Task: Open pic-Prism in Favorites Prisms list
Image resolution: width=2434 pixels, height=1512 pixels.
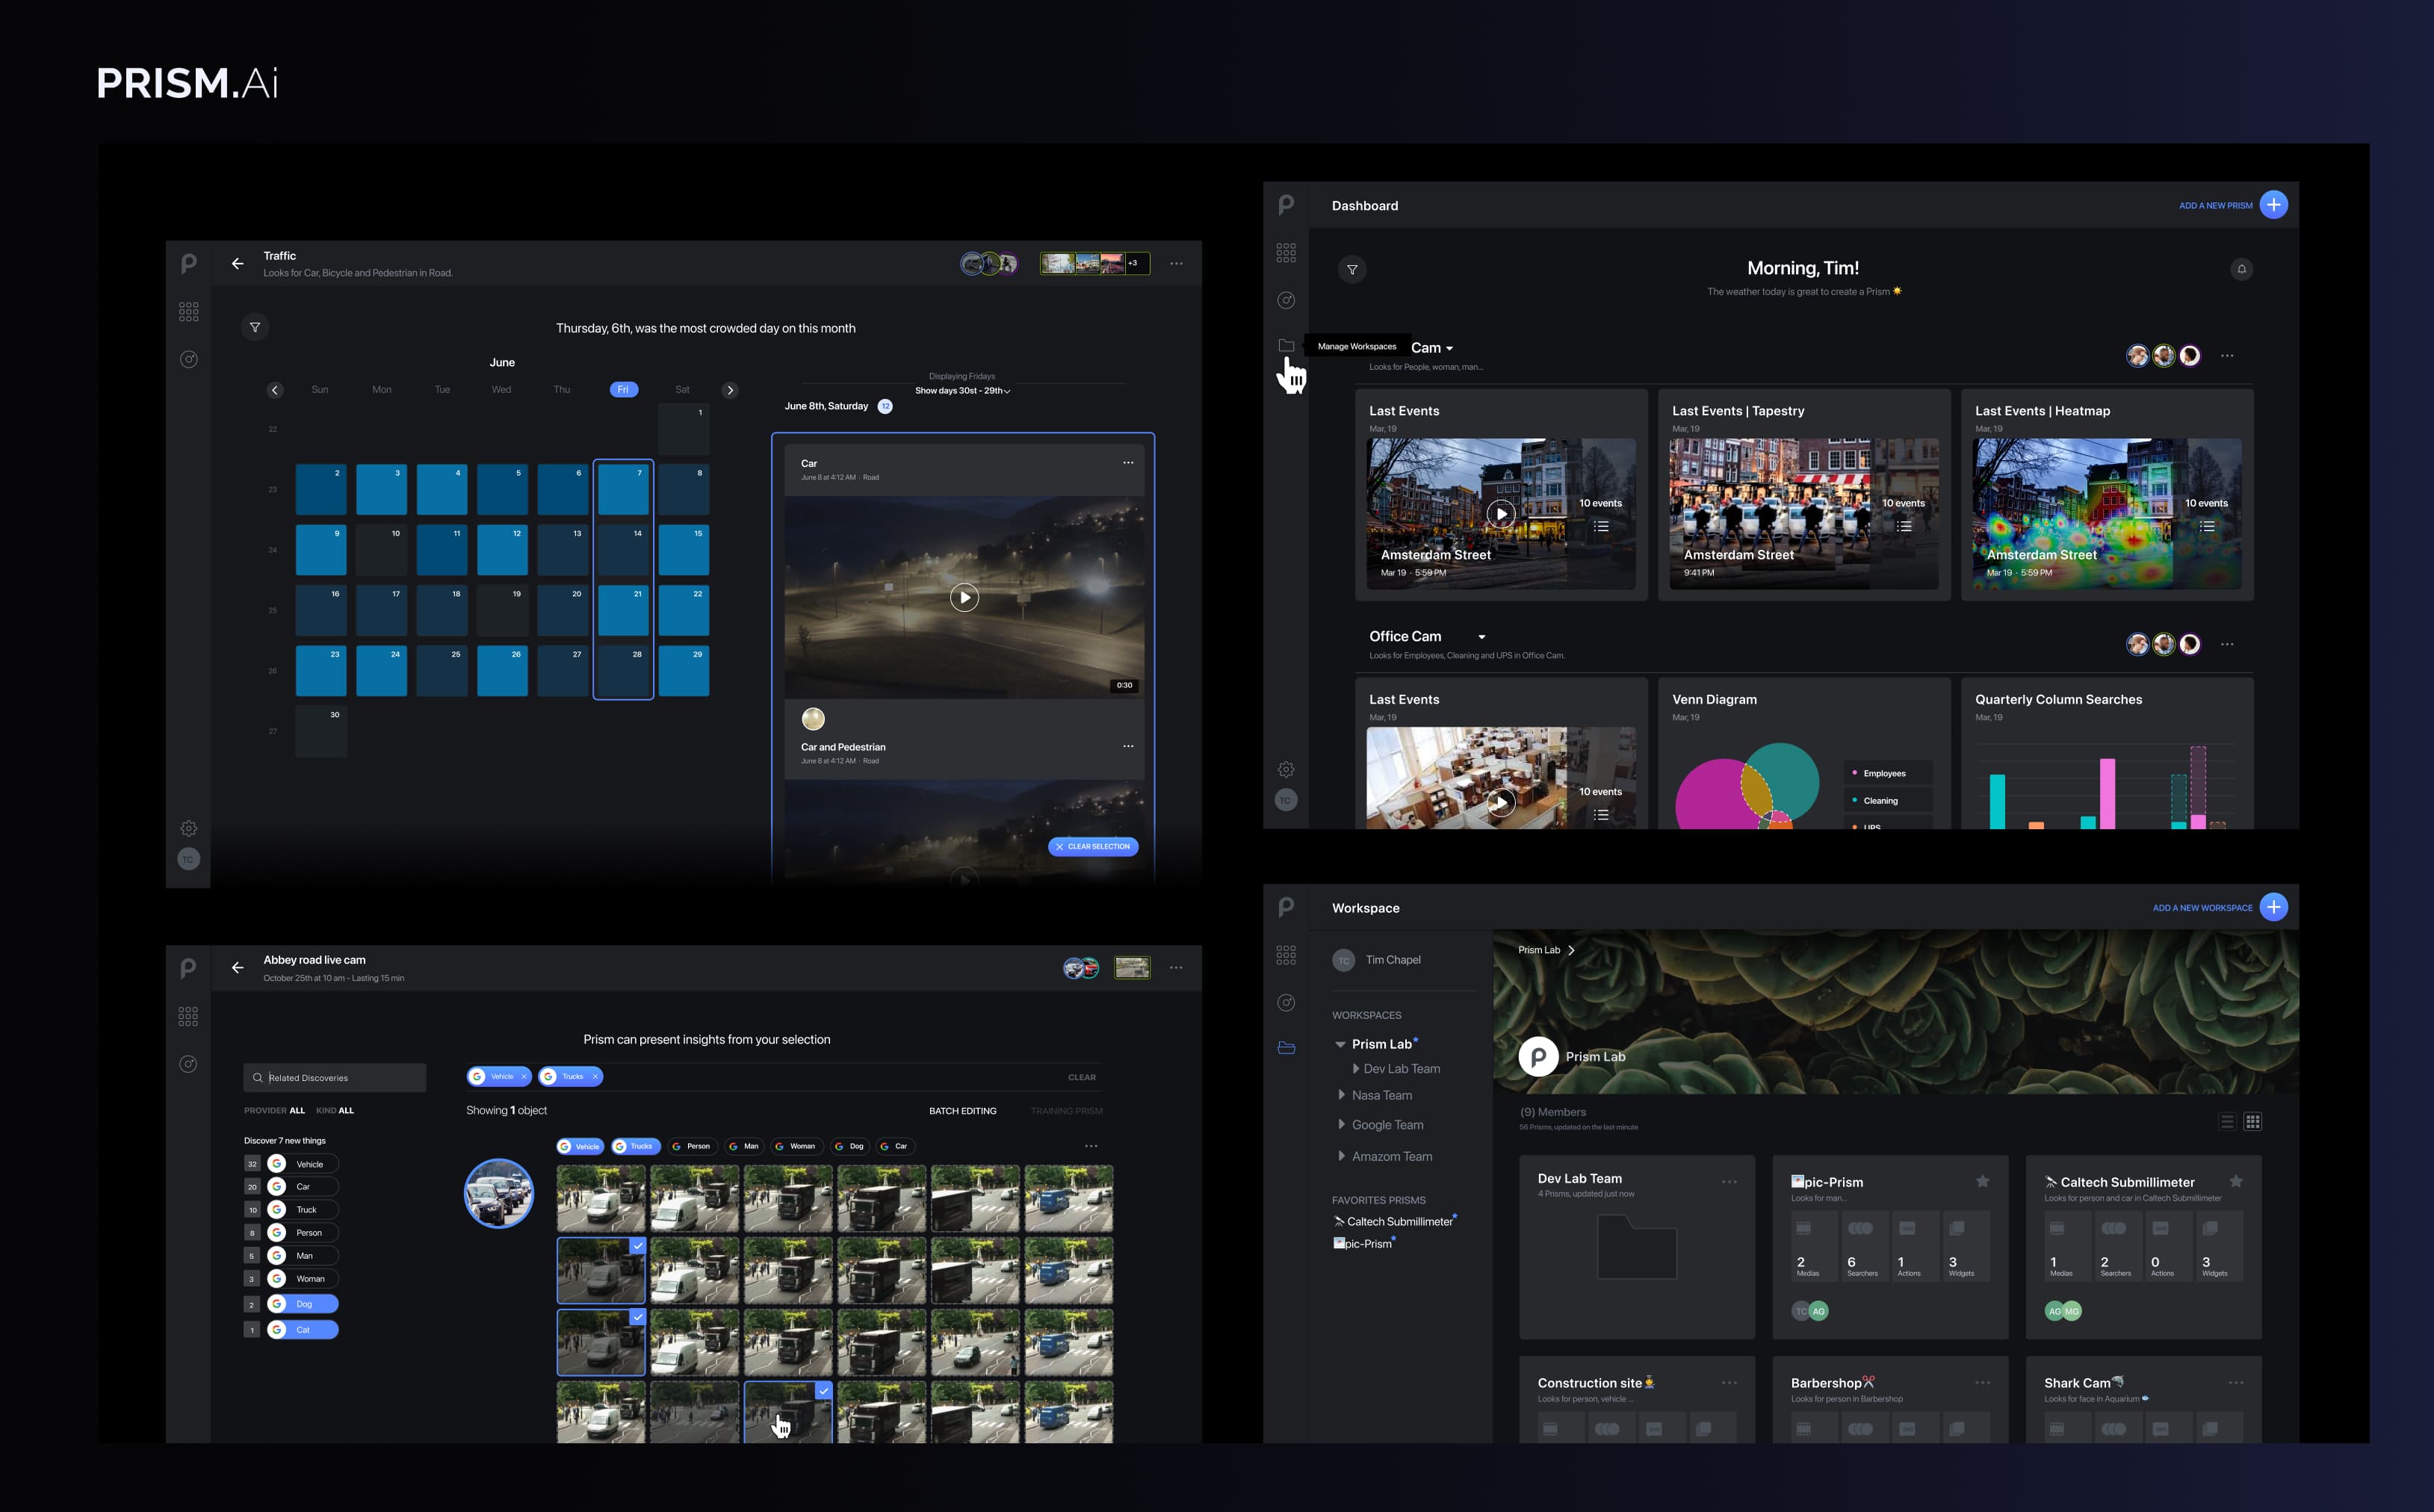Action: 1364,1243
